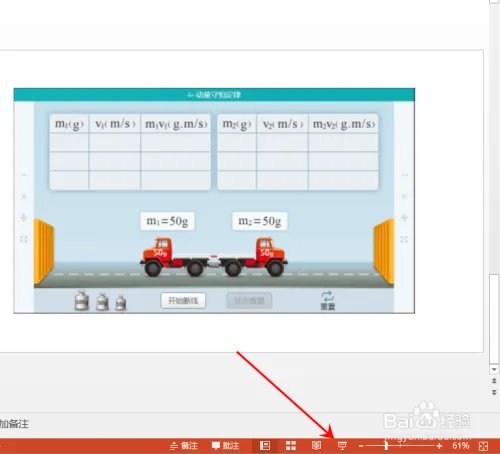
Task: Select the 100g weight icon
Action: tap(82, 301)
